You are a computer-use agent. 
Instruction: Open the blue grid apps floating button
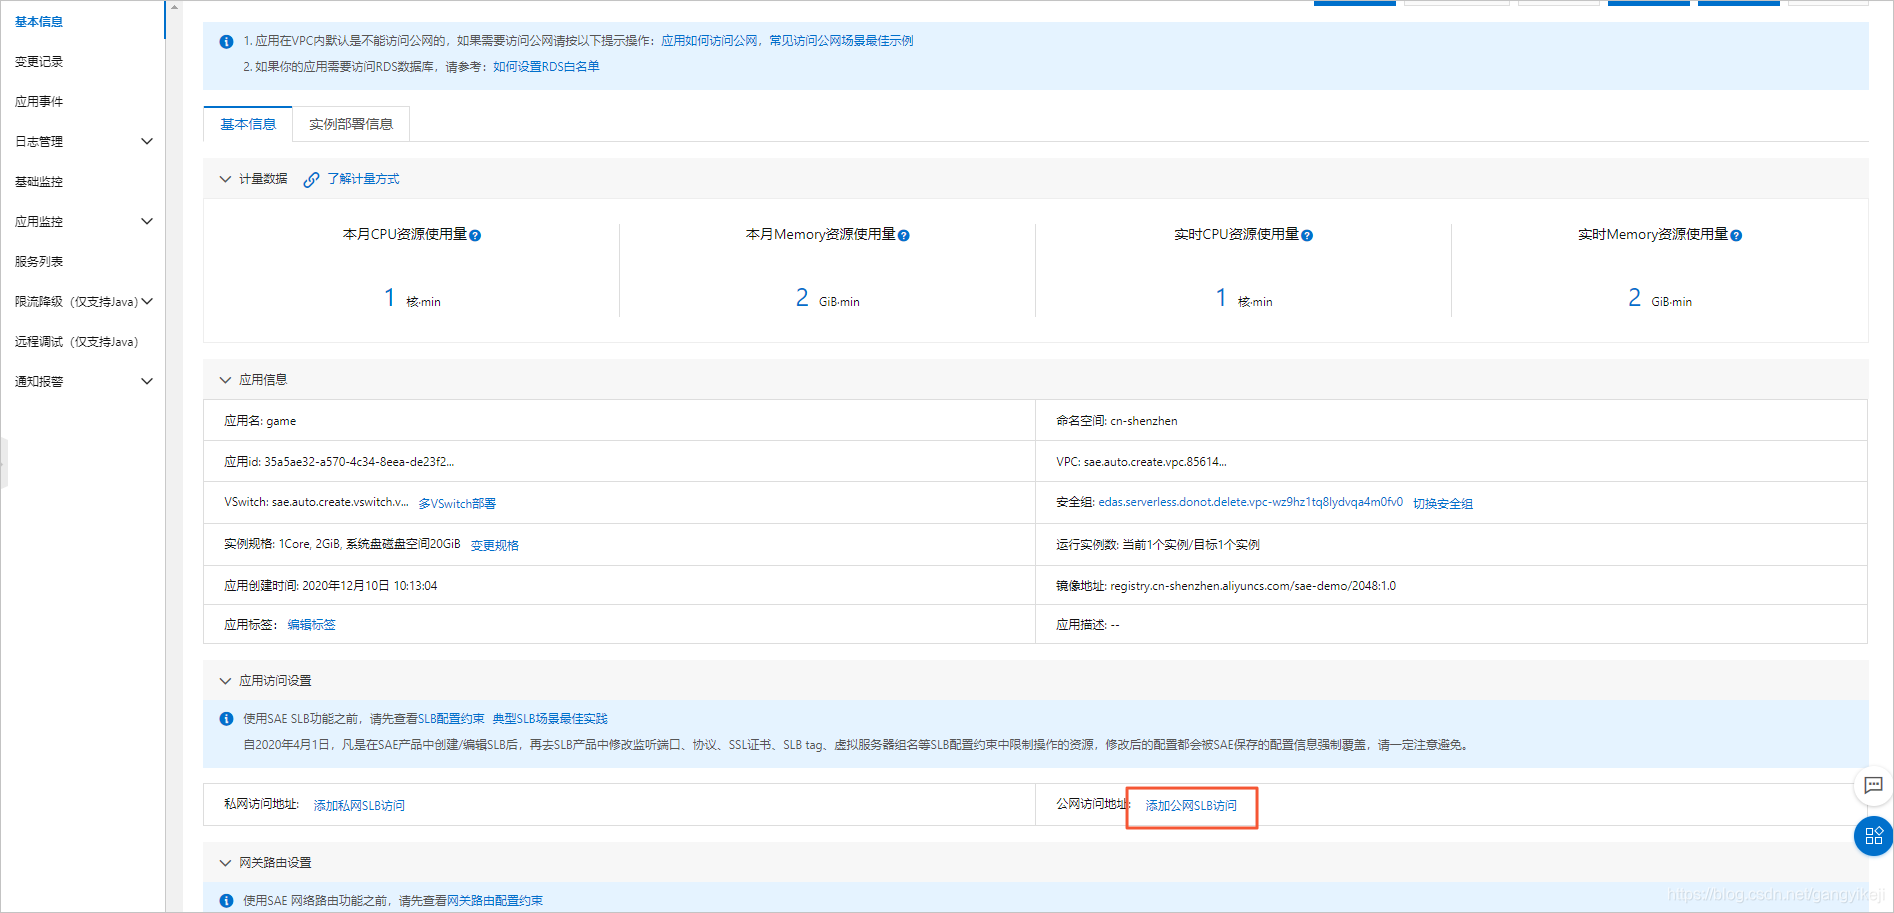pos(1873,836)
